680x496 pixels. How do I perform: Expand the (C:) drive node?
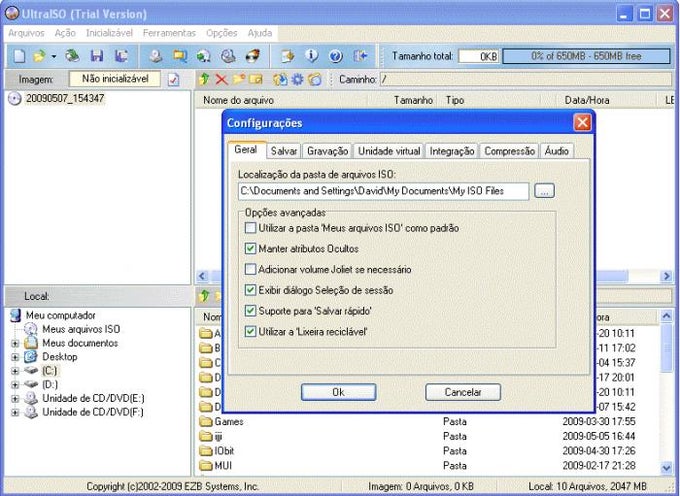[15, 371]
